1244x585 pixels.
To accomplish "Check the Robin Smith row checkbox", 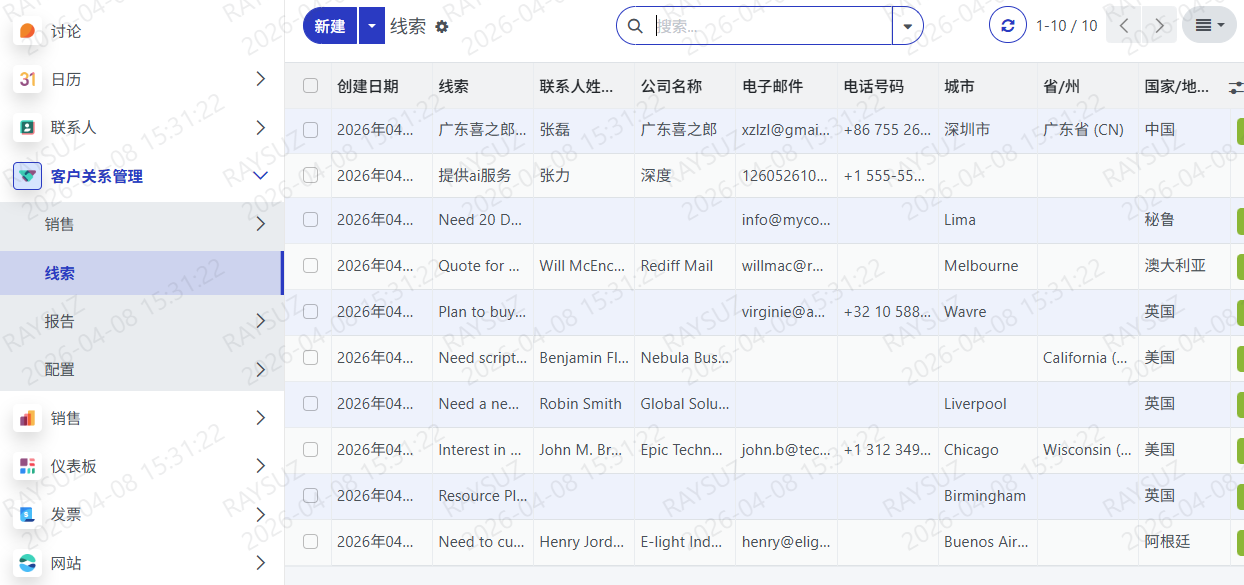I will coord(310,404).
